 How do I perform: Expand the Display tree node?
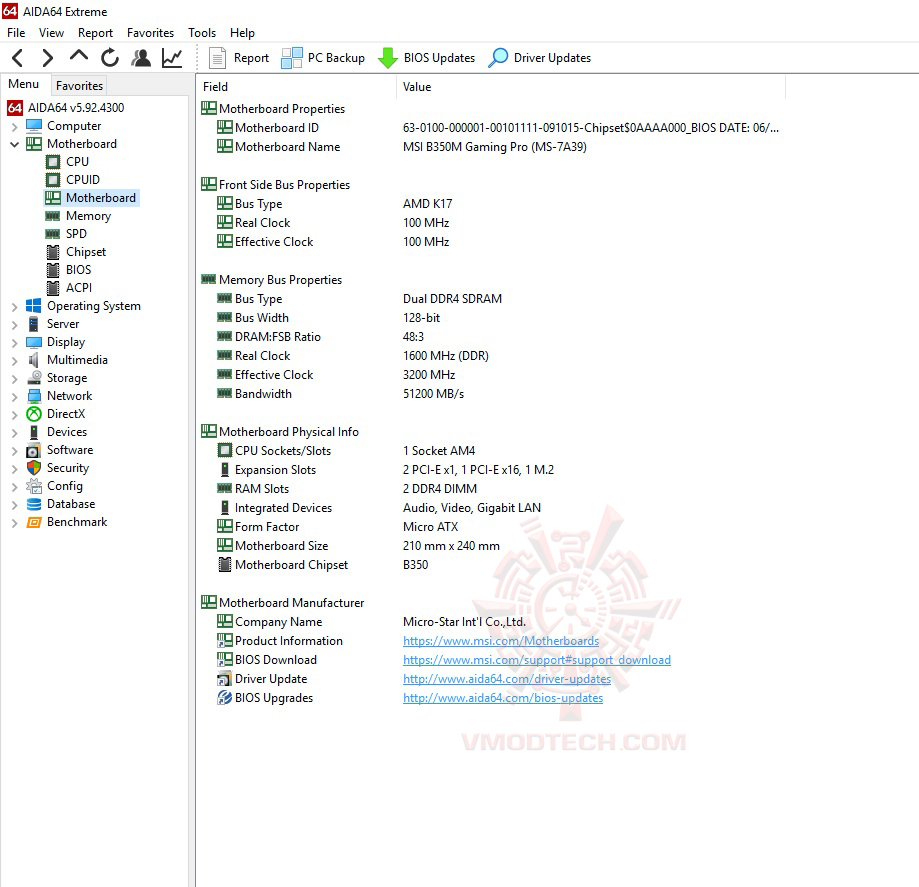[x=15, y=343]
